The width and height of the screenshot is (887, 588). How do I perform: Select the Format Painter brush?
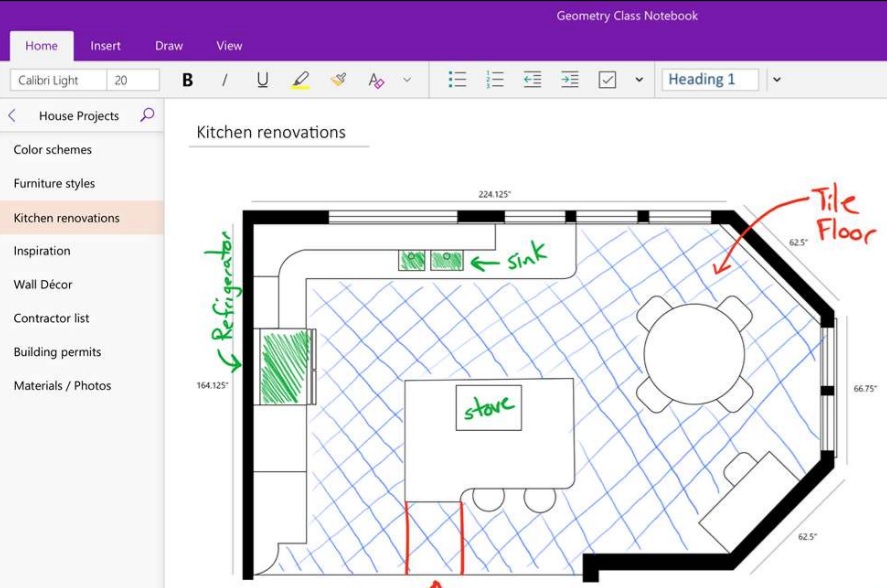click(338, 79)
